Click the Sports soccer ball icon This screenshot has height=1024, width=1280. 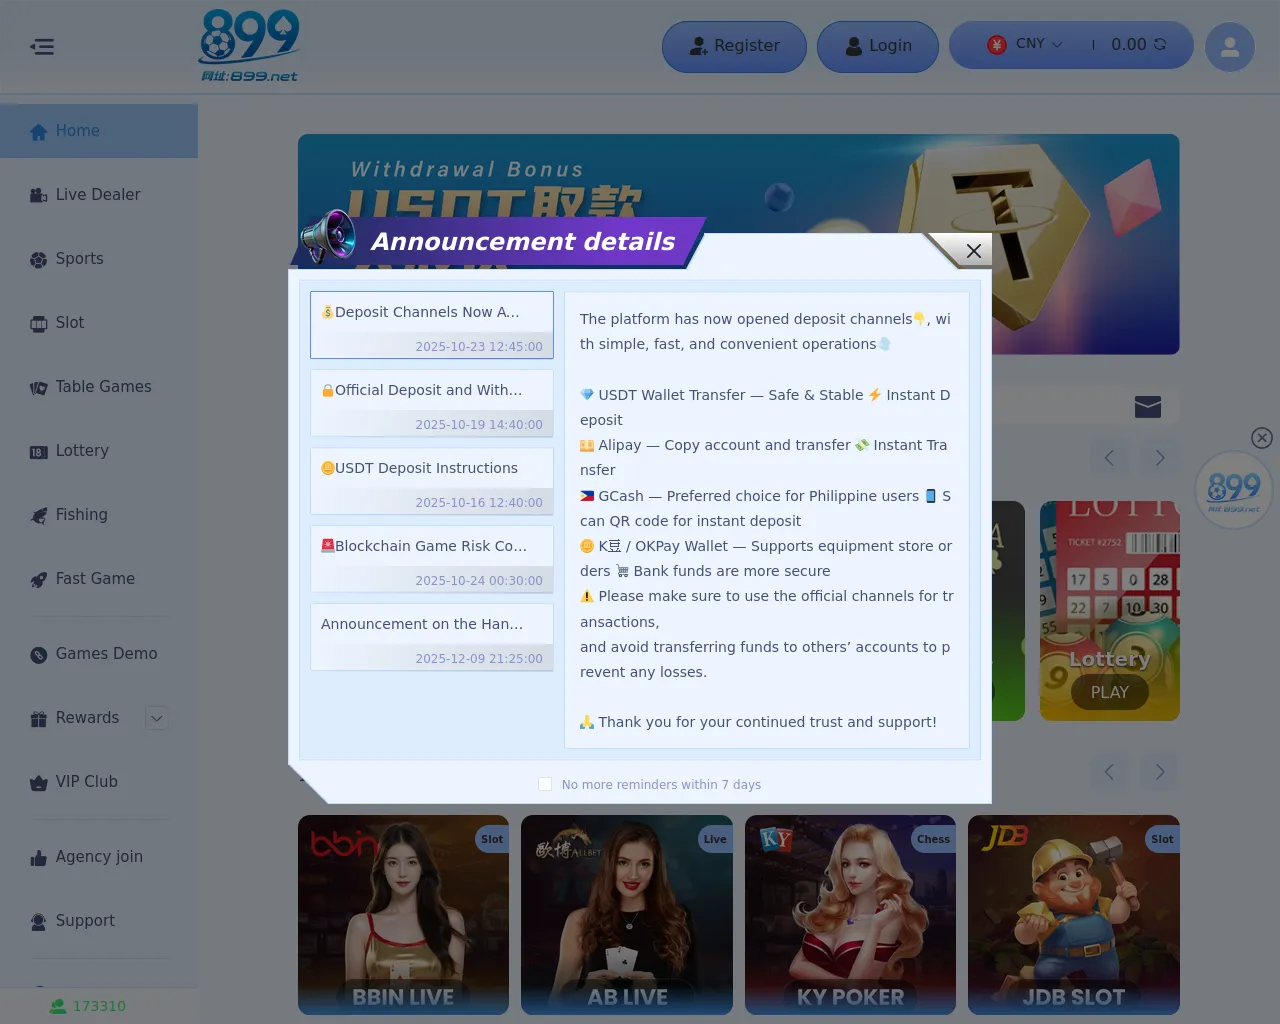pyautogui.click(x=39, y=260)
